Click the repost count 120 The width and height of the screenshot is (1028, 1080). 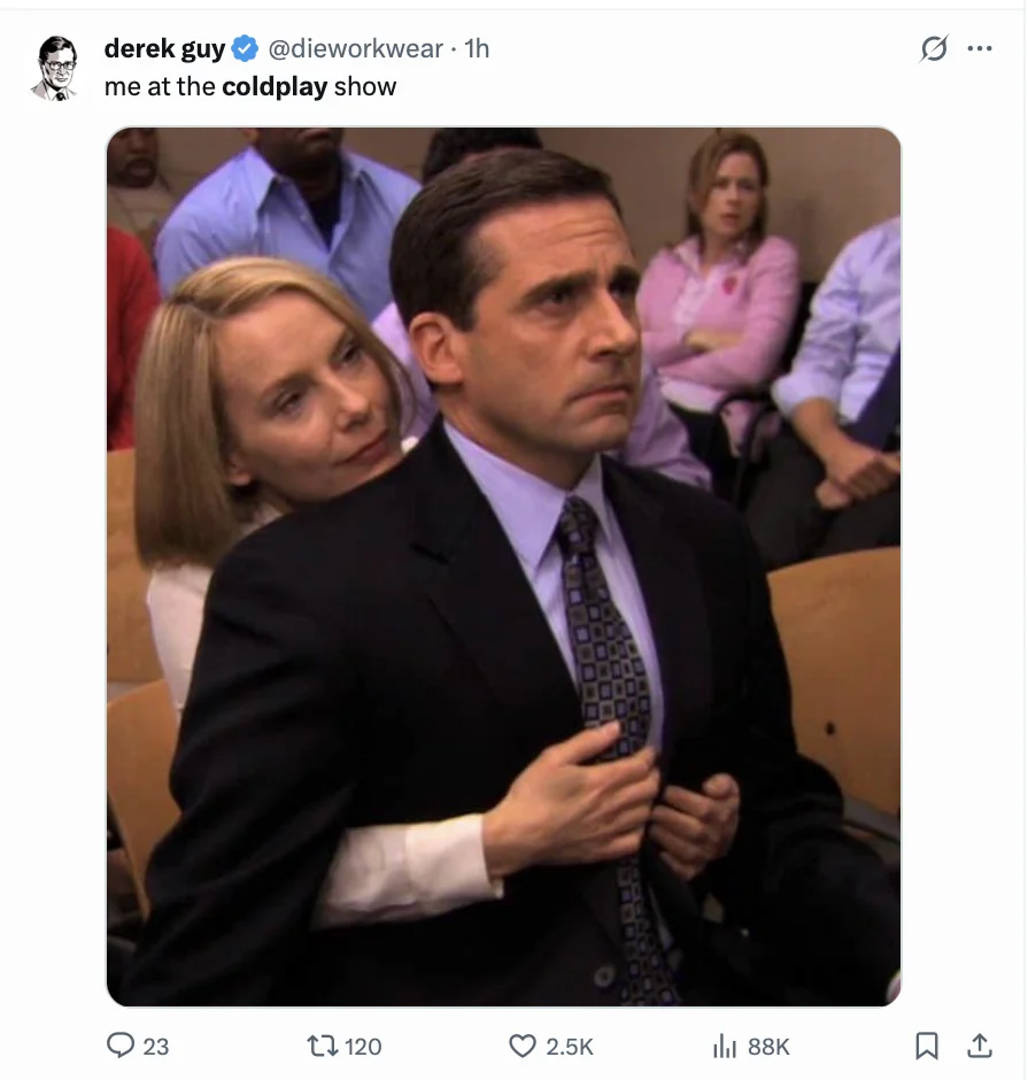(363, 1047)
